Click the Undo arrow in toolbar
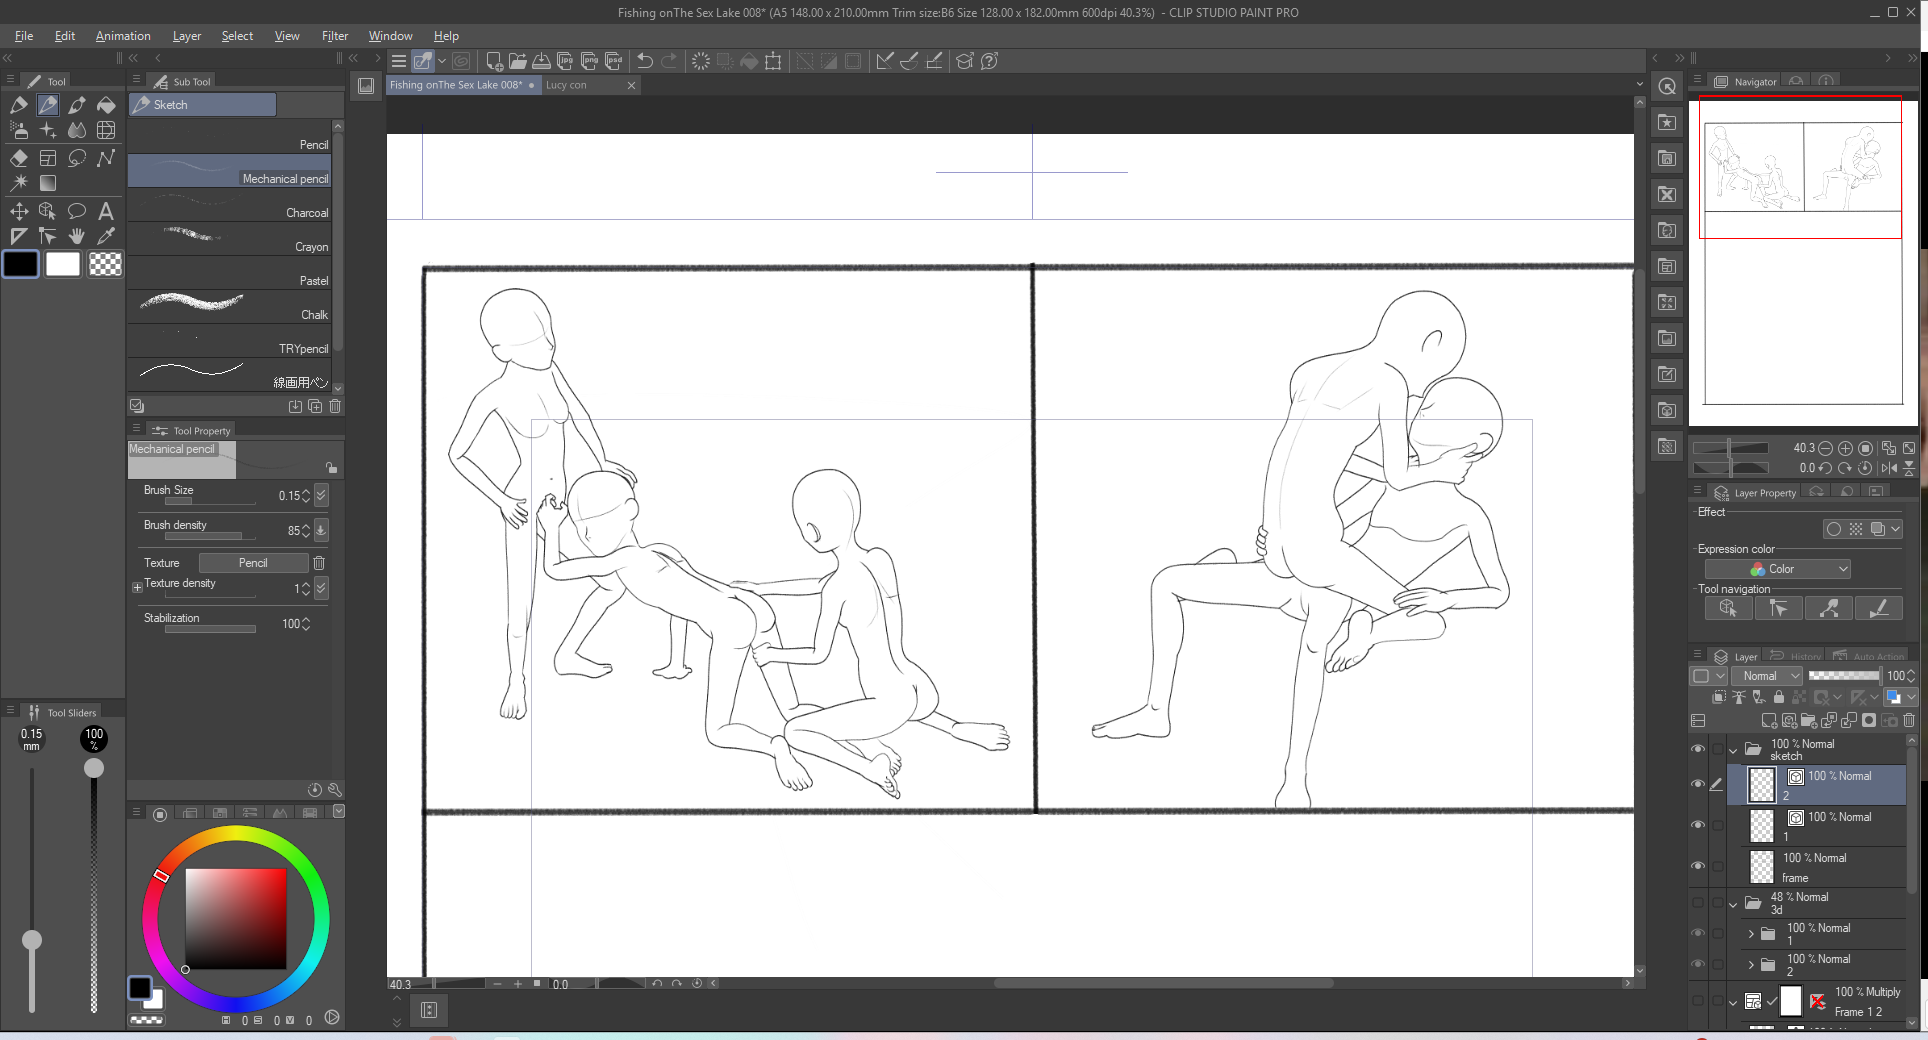1928x1040 pixels. (x=645, y=61)
